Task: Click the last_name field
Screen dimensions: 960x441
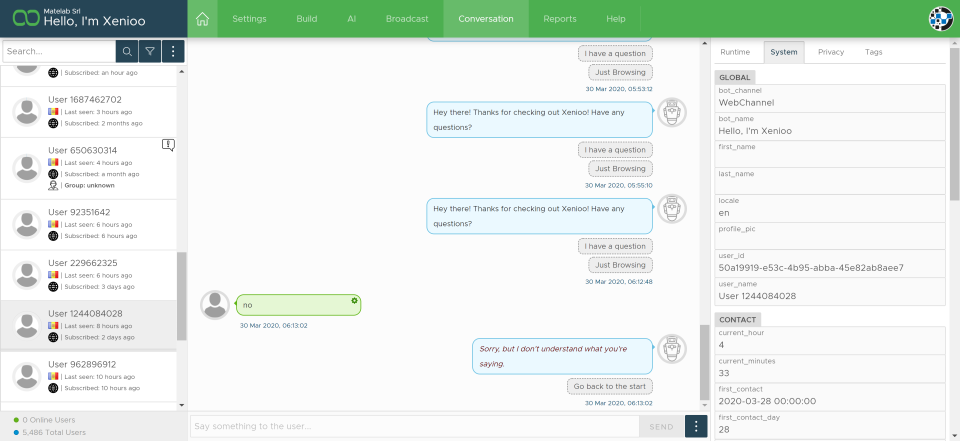Action: (x=830, y=181)
